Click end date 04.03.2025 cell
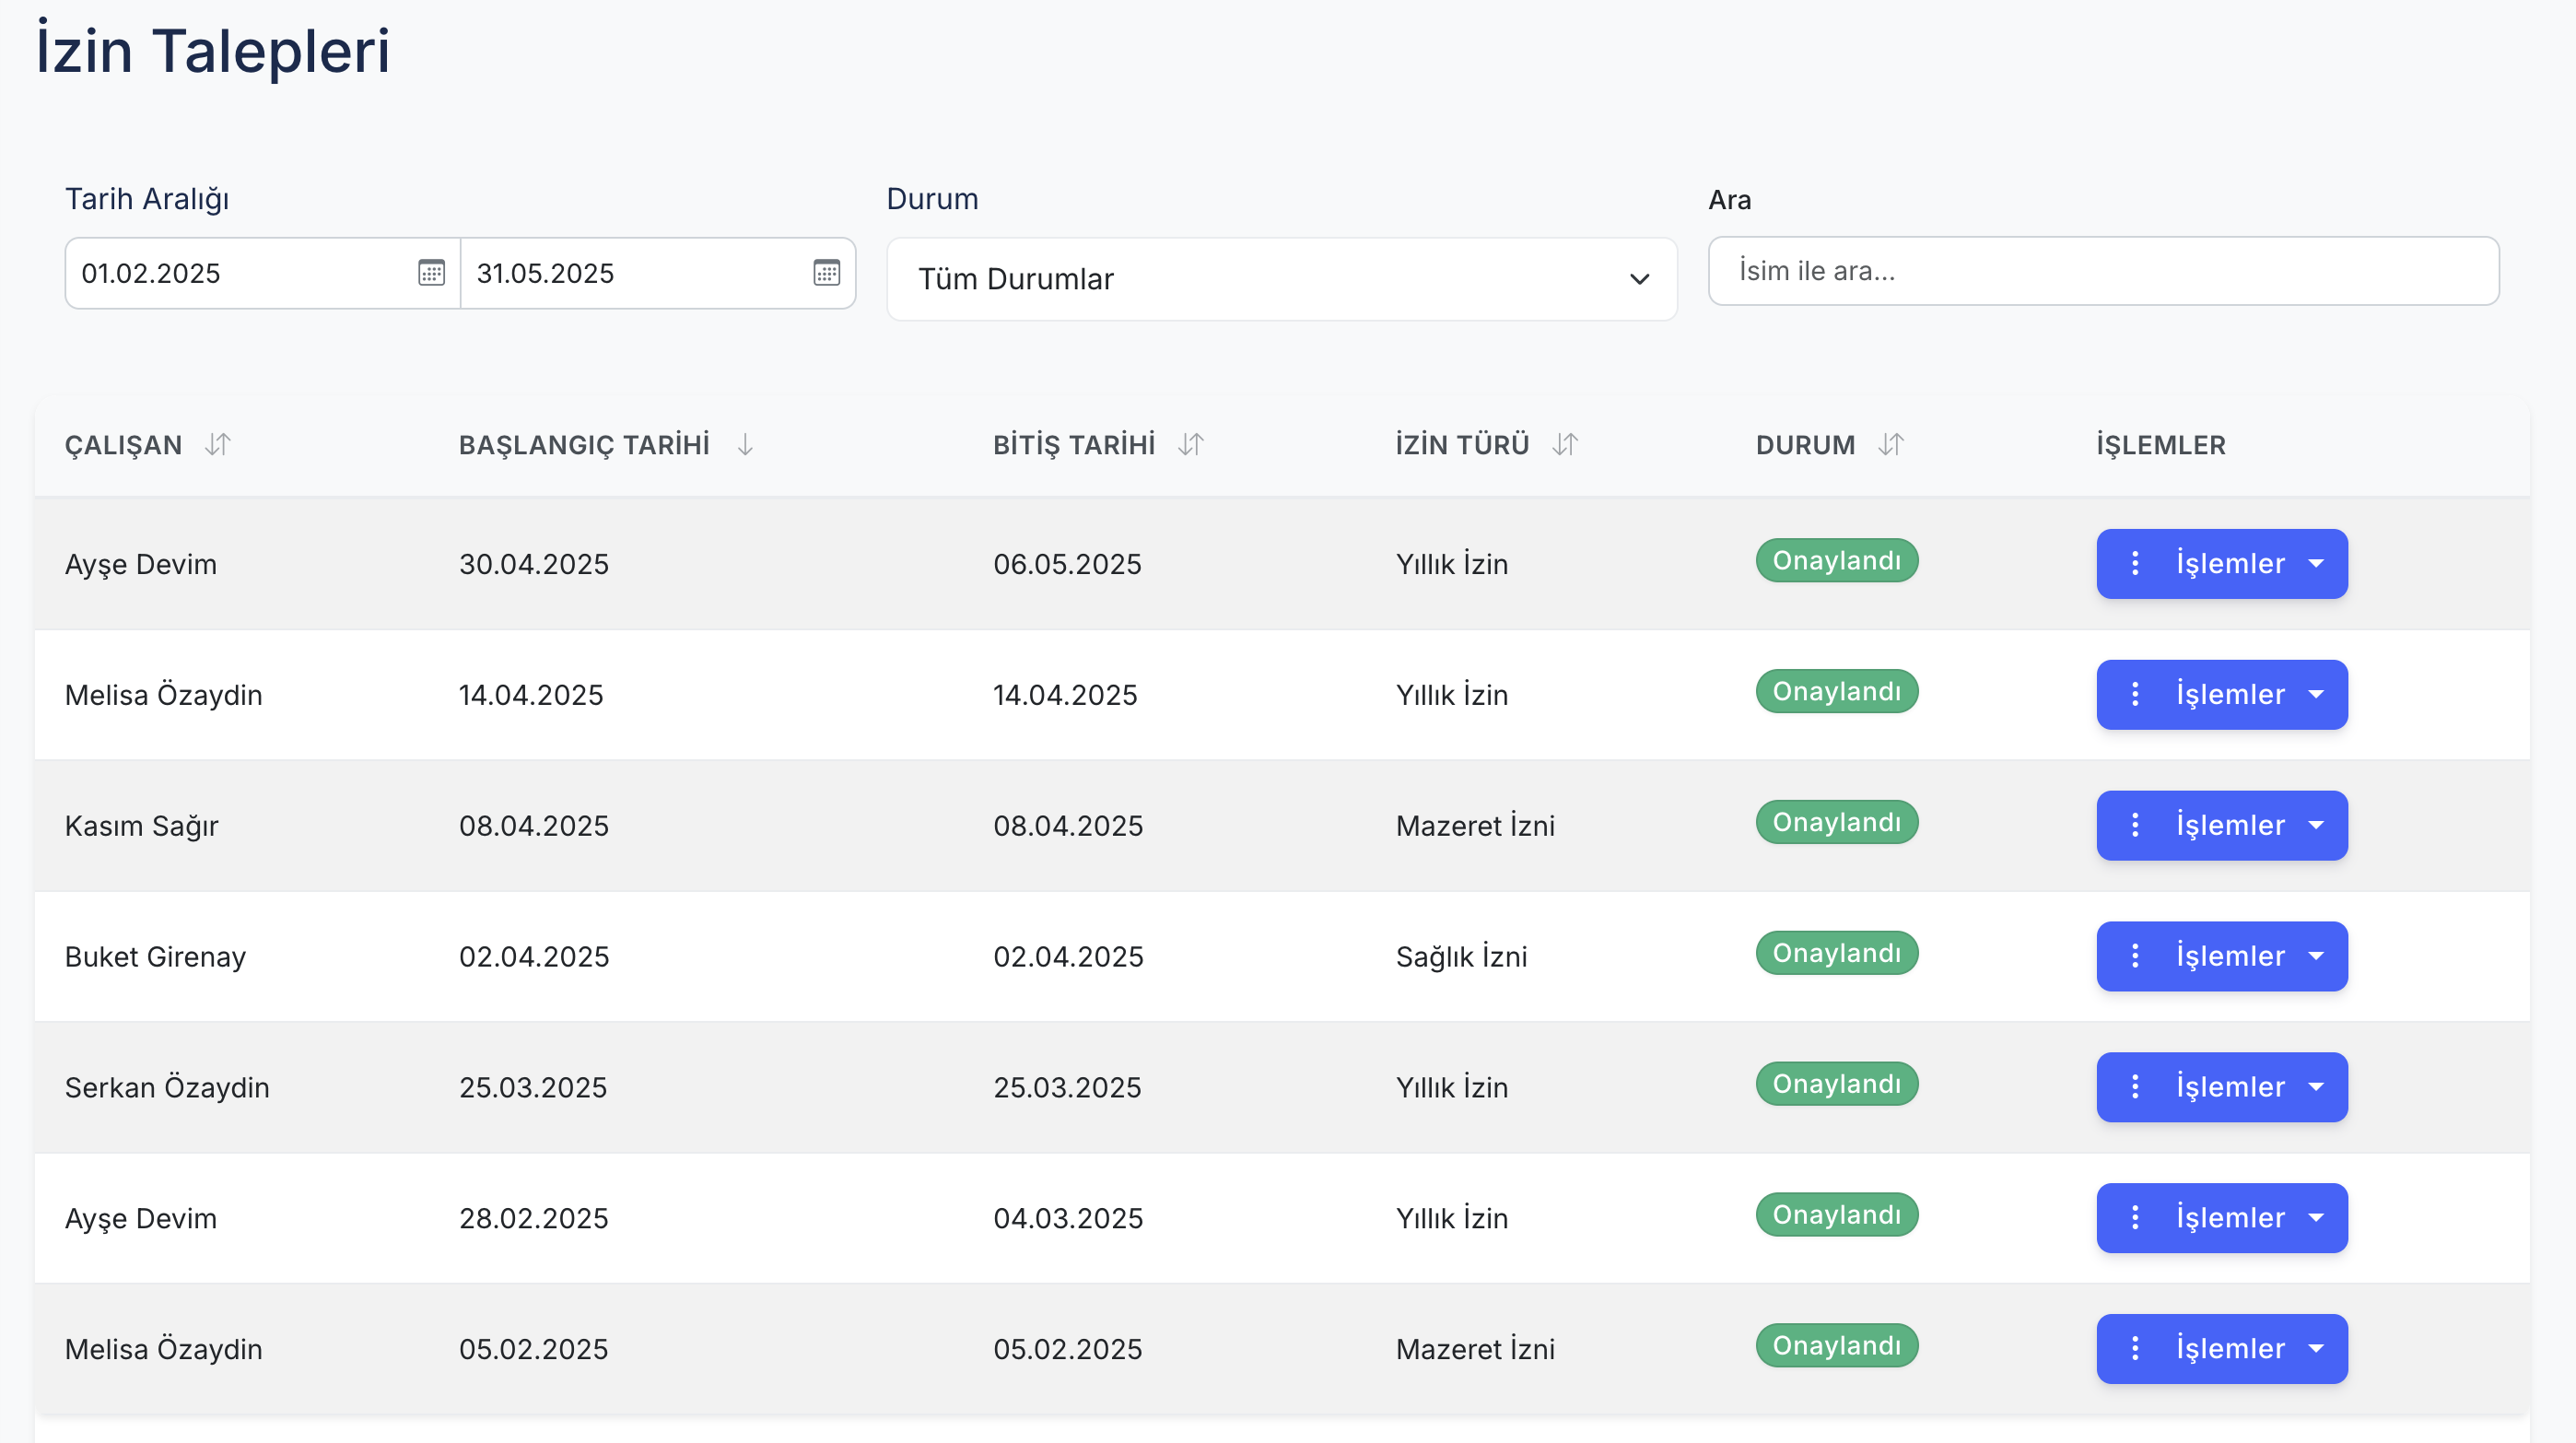This screenshot has height=1443, width=2576. tap(1068, 1218)
